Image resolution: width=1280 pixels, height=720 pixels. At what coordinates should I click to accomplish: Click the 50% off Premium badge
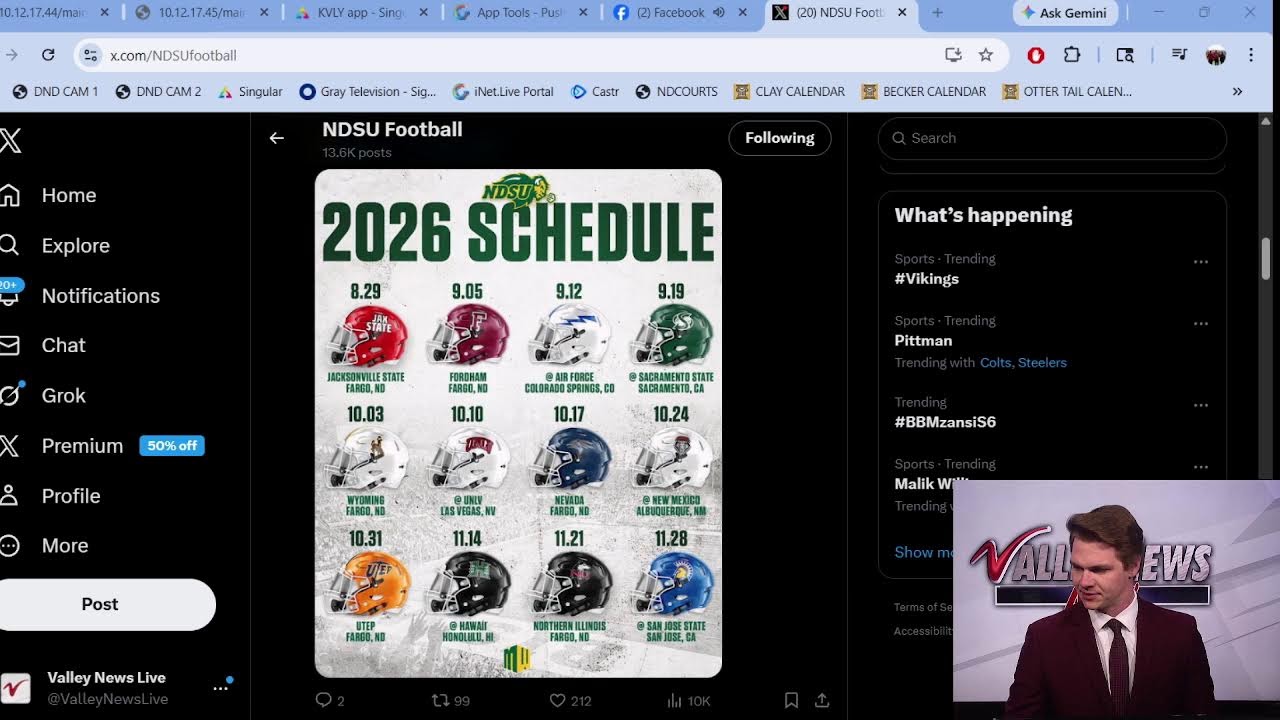pyautogui.click(x=172, y=445)
